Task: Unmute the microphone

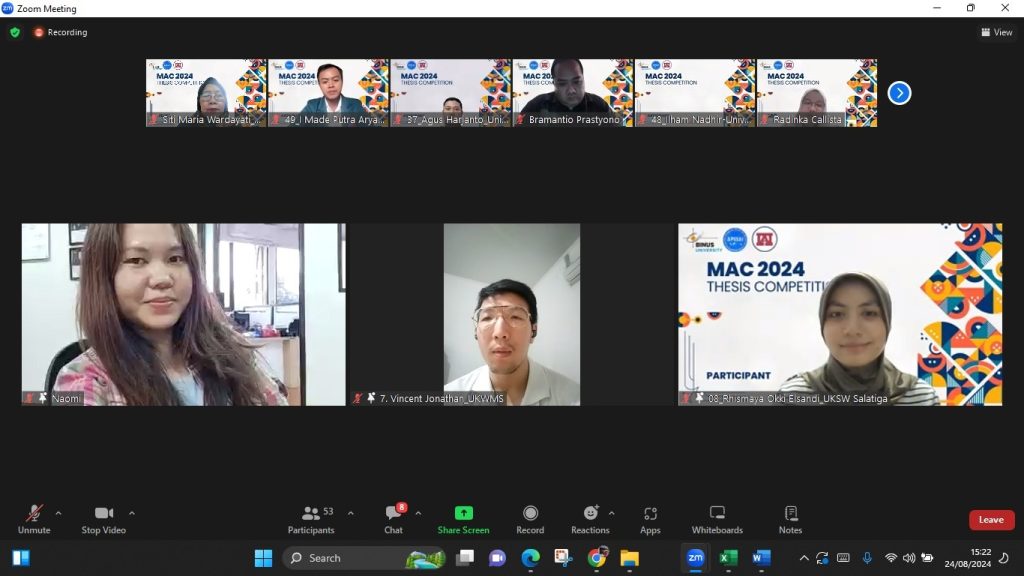Action: pos(34,518)
